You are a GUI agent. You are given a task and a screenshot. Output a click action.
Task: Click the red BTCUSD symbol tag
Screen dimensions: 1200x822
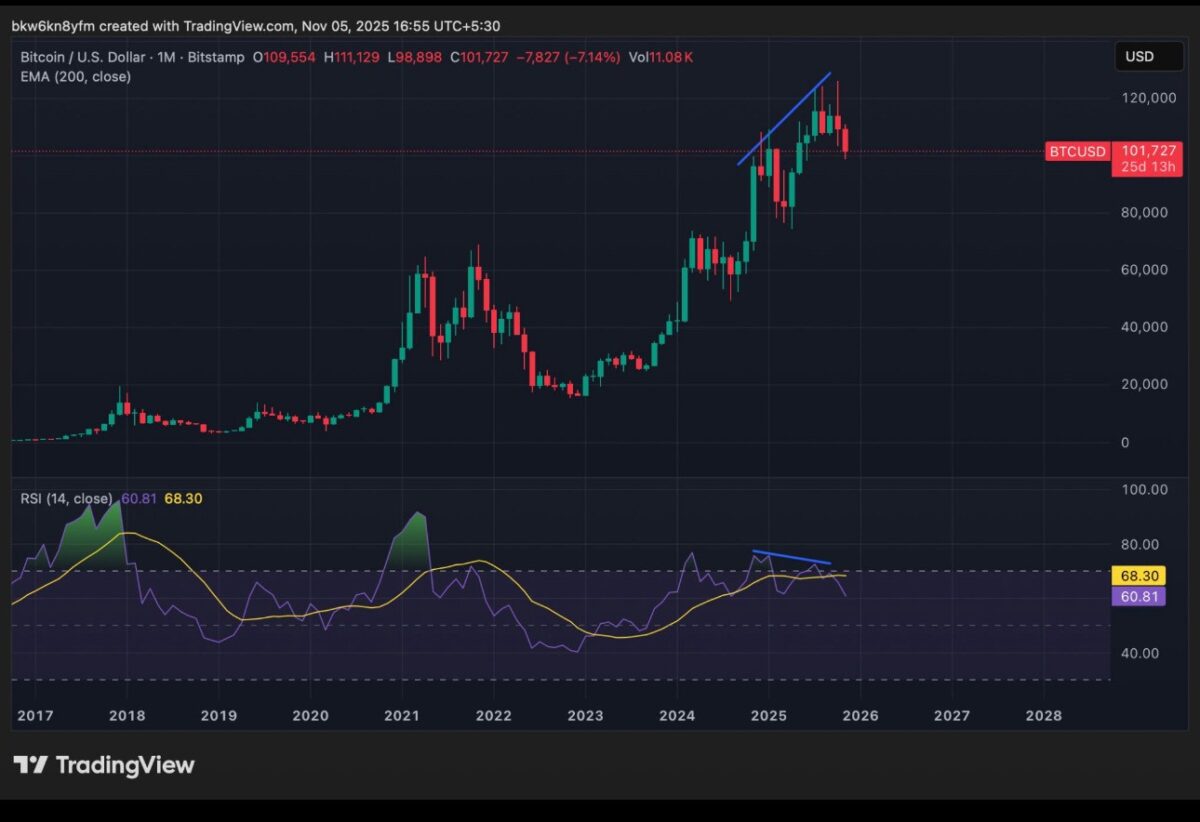1076,152
